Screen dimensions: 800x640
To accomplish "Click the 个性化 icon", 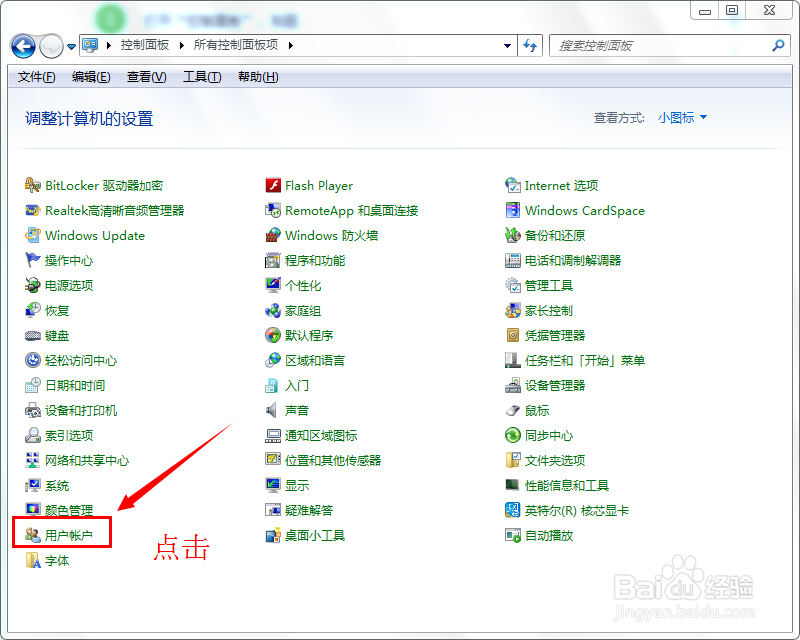I will (x=273, y=285).
